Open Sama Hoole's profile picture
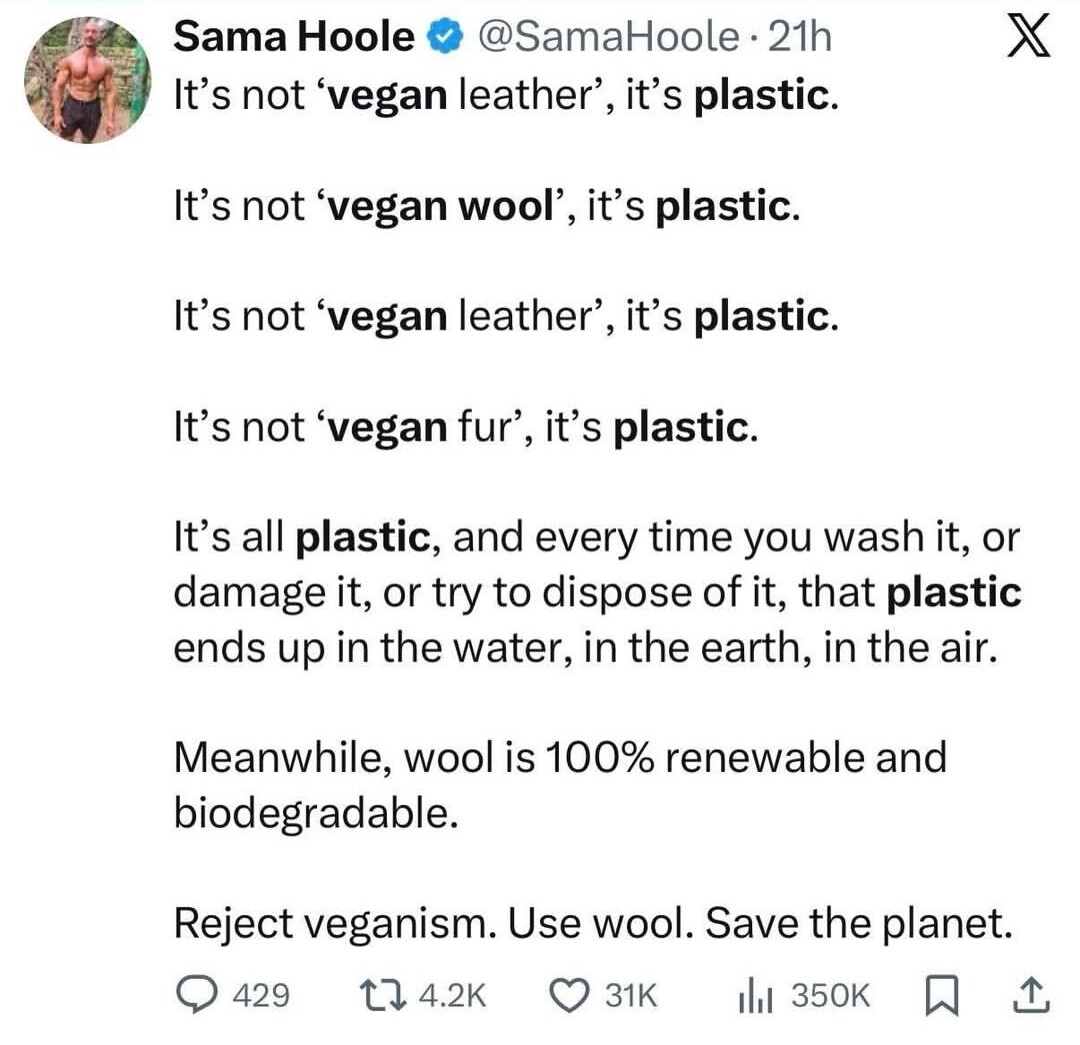 (87, 79)
